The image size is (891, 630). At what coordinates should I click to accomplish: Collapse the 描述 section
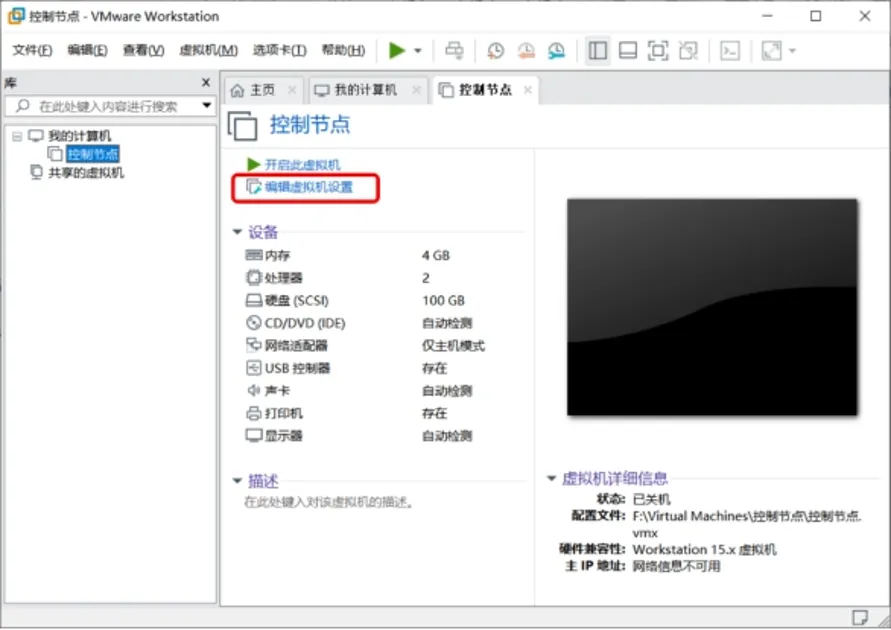pyautogui.click(x=238, y=481)
